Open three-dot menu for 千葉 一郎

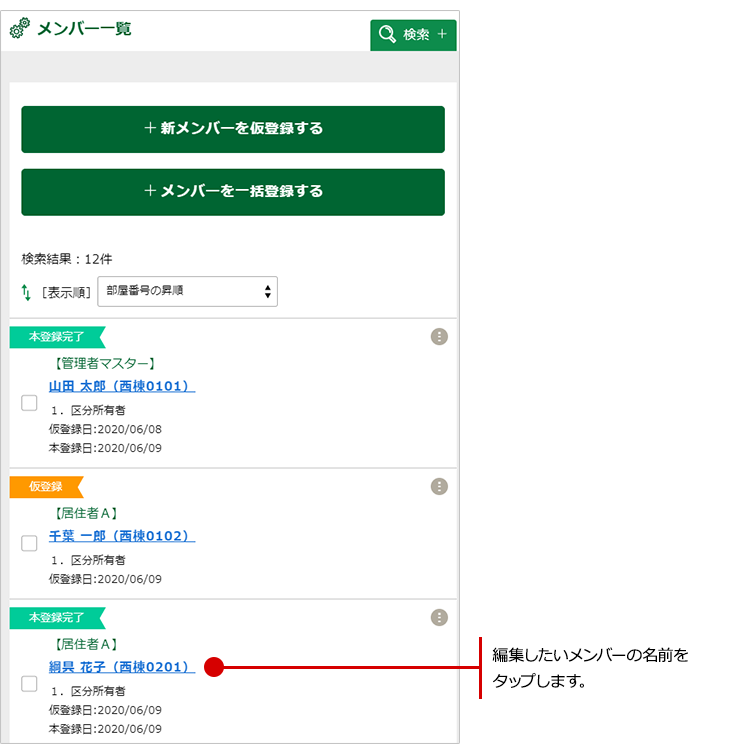point(439,486)
